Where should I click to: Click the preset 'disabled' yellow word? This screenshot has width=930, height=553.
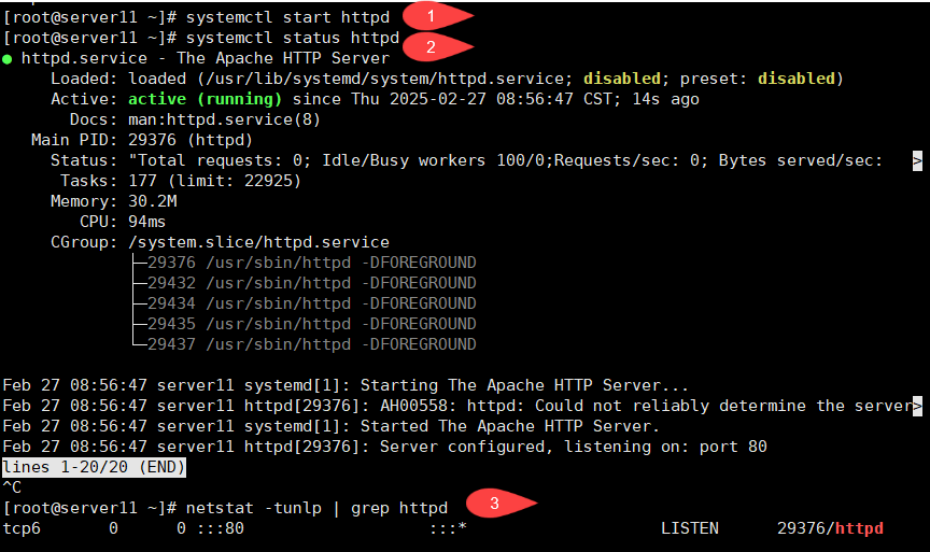pos(796,78)
